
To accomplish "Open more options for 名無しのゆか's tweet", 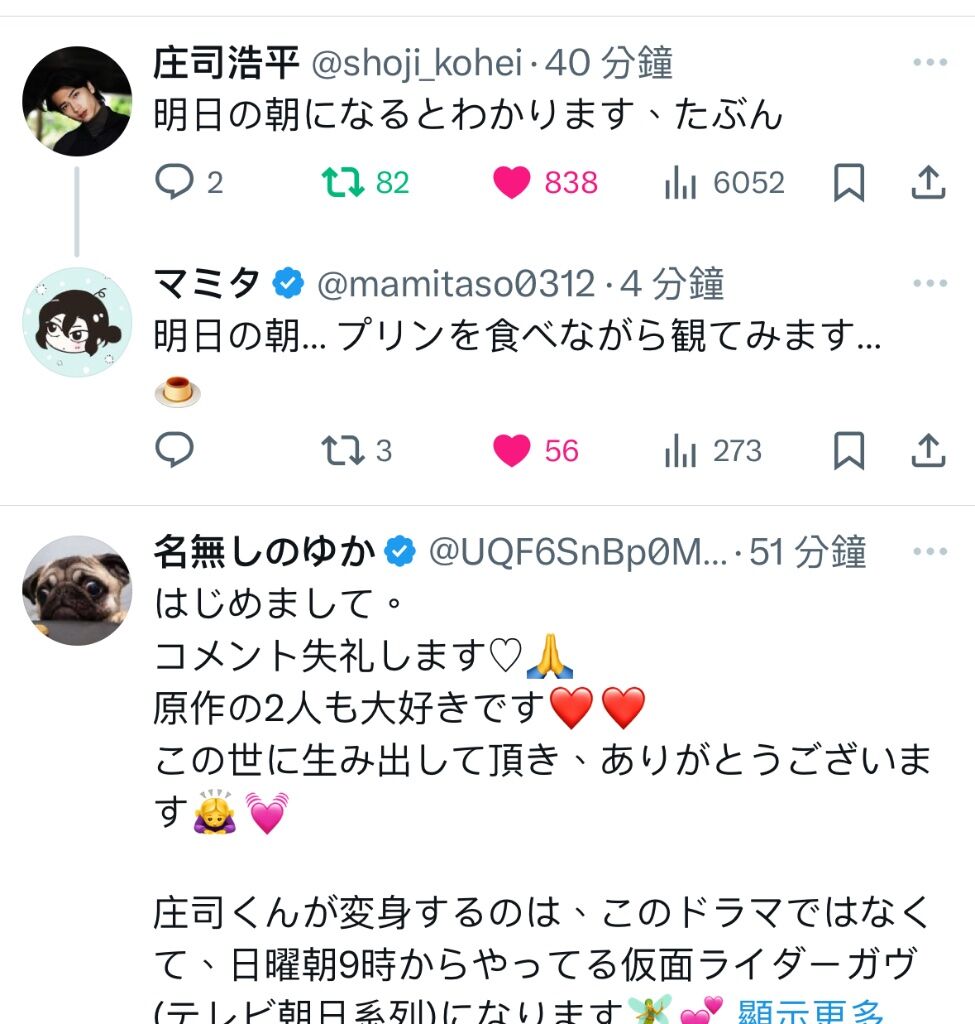I will [x=929, y=552].
